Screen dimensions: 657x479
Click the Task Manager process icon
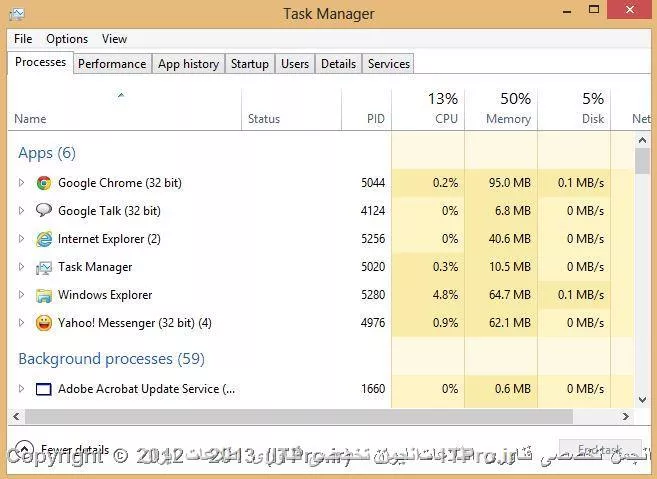(x=44, y=267)
